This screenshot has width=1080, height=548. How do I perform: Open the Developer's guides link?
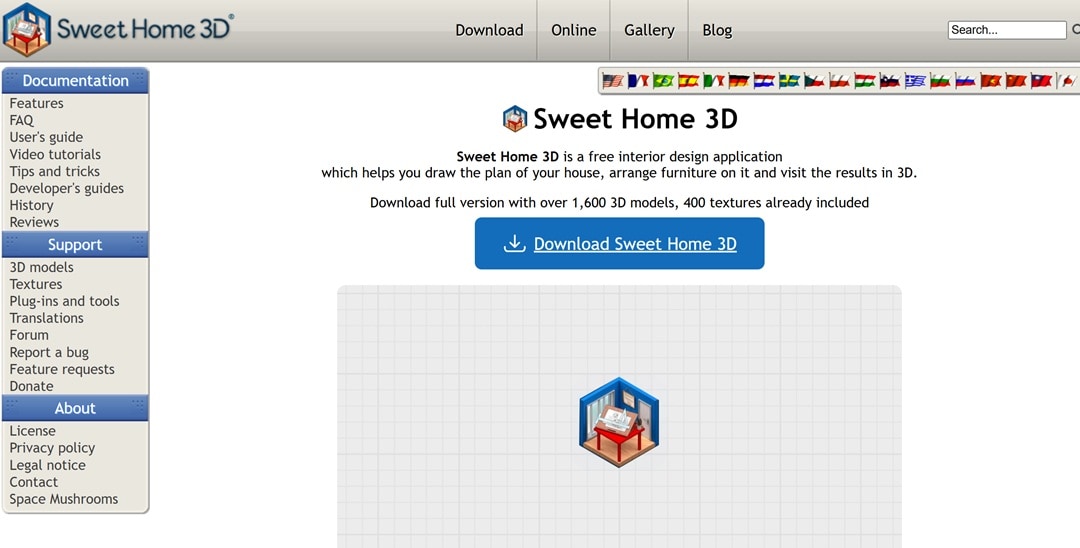pyautogui.click(x=67, y=188)
